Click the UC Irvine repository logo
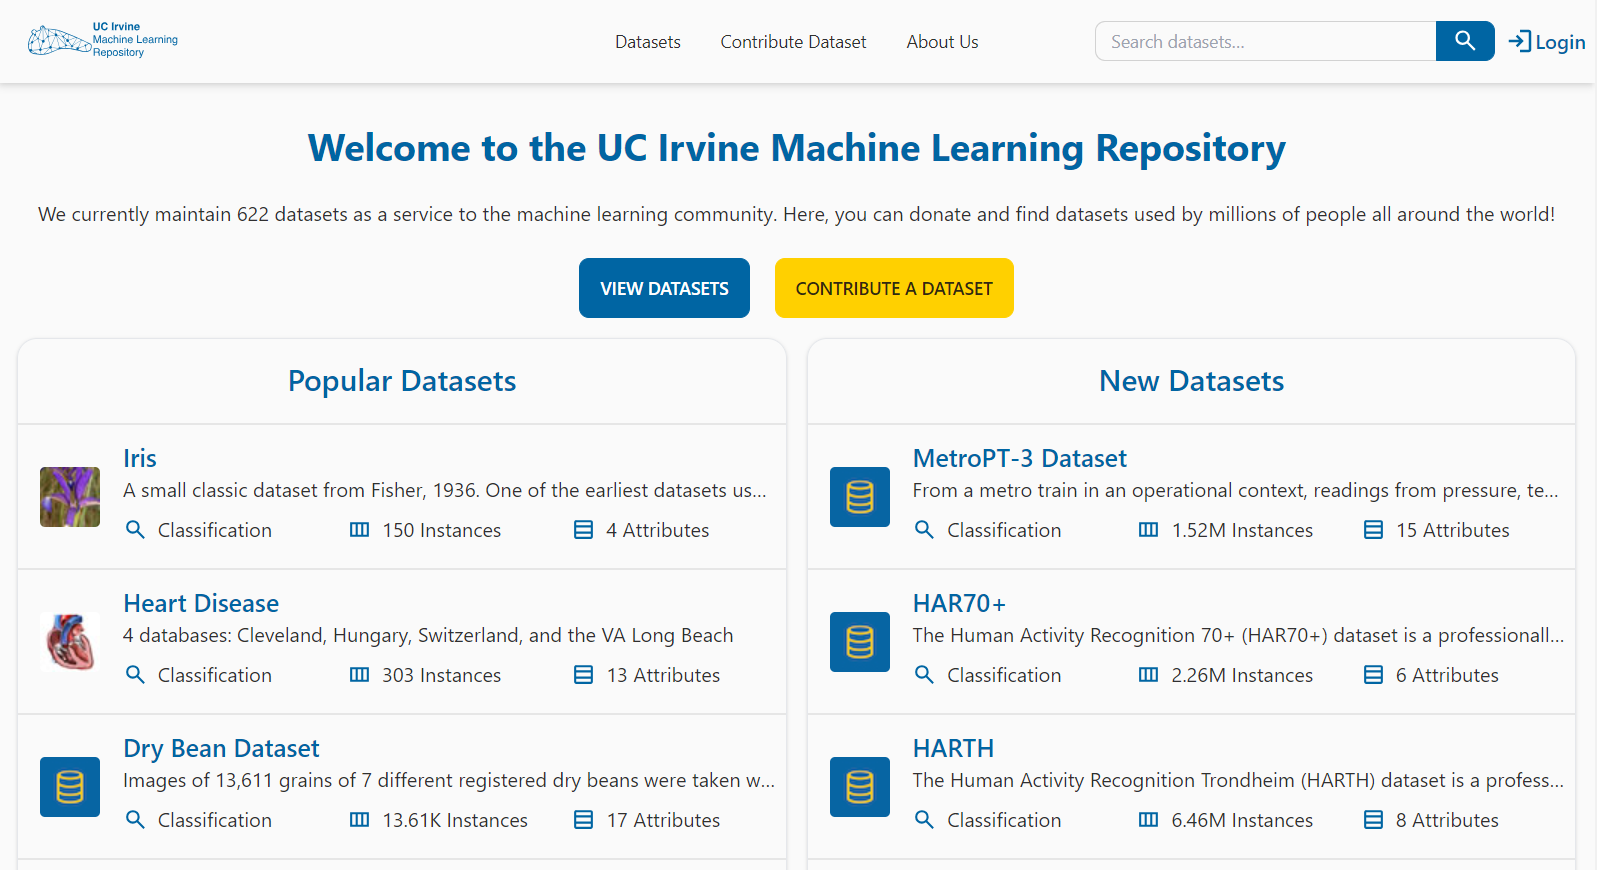Viewport: 1597px width, 870px height. coord(103,41)
